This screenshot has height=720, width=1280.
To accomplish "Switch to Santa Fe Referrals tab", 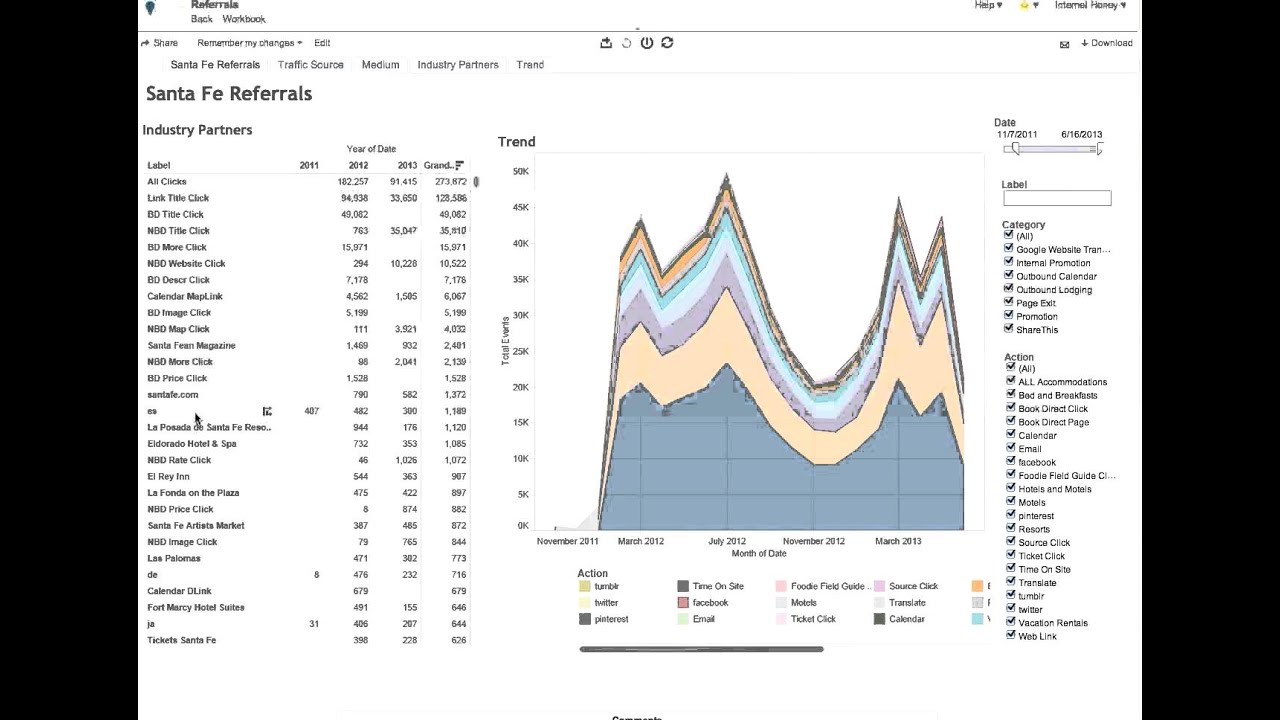I will click(x=215, y=65).
